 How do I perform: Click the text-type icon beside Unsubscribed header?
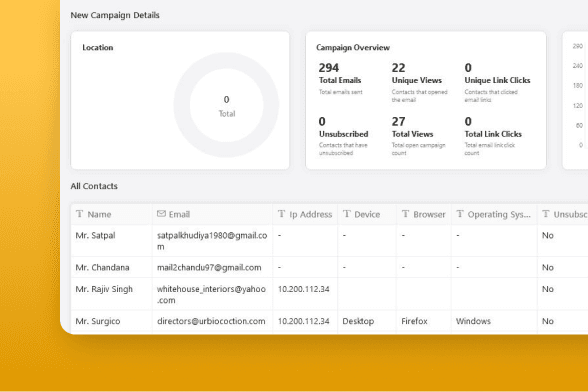pos(546,214)
